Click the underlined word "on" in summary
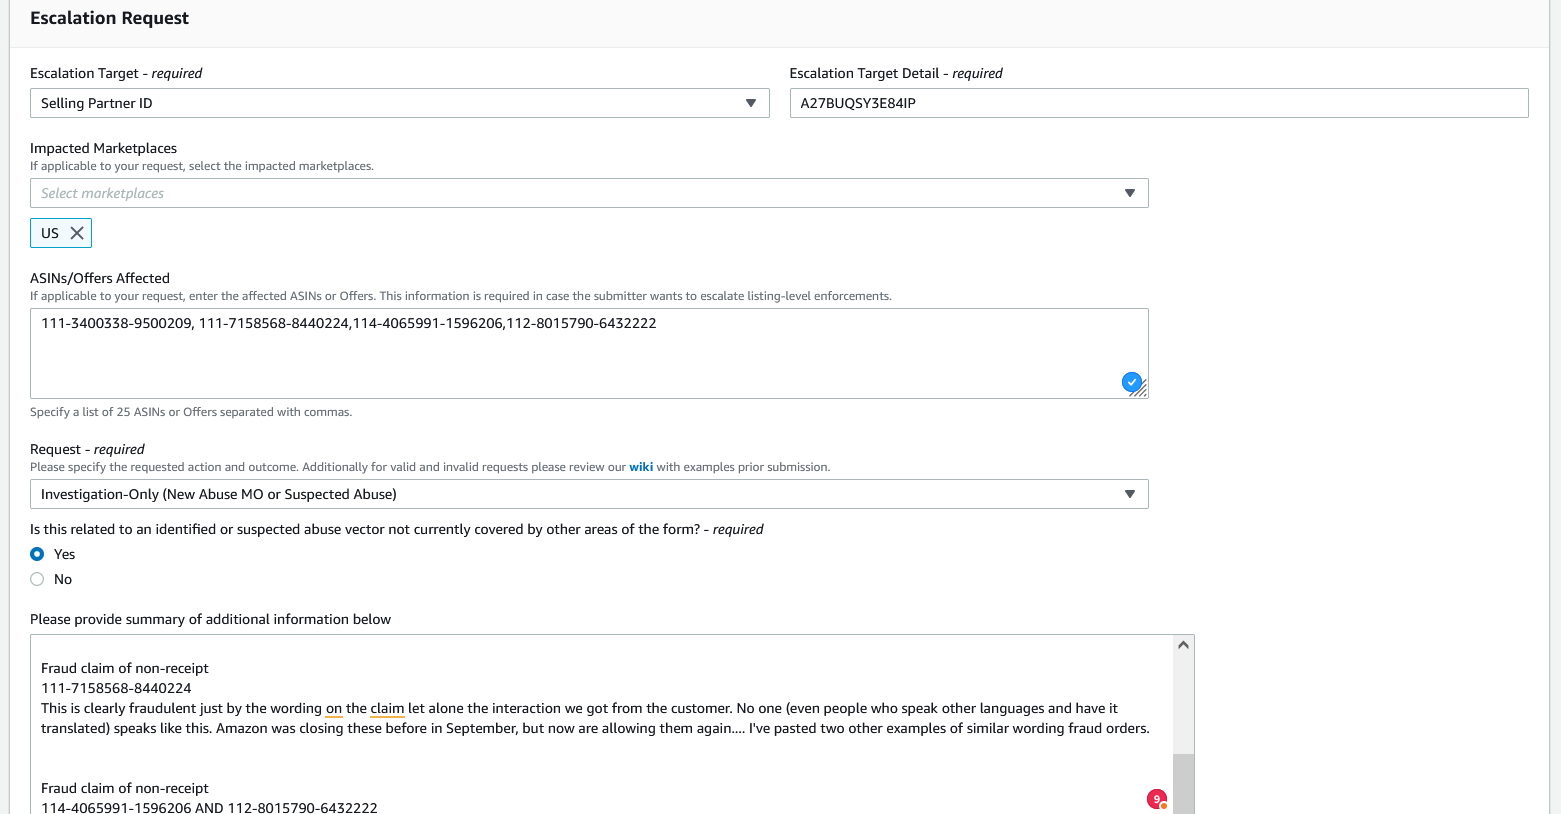 point(334,708)
